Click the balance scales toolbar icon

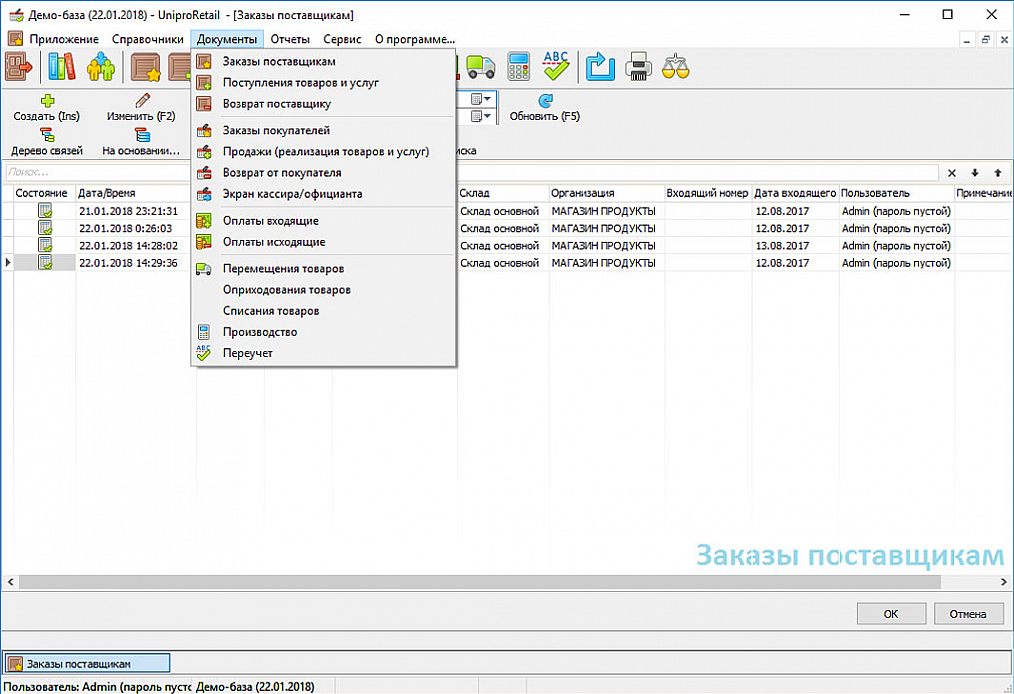tap(676, 67)
